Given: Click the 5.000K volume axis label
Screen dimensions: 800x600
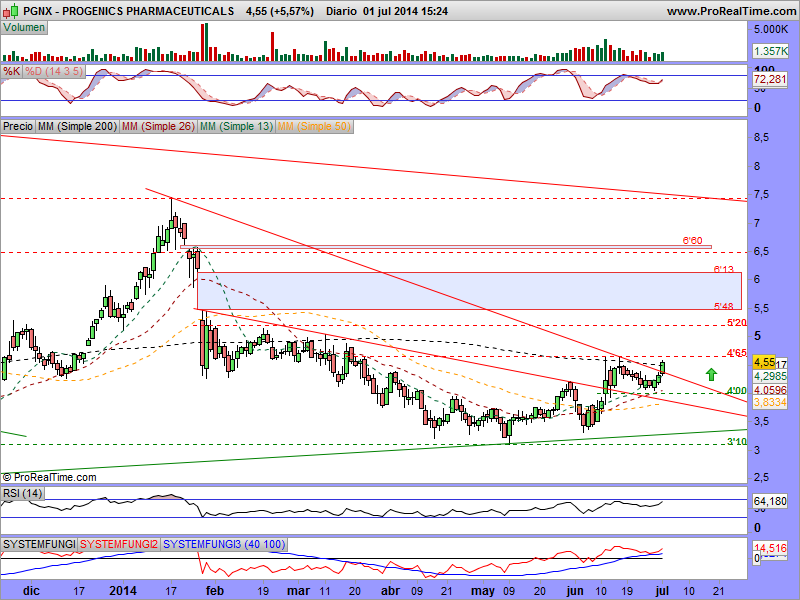Looking at the screenshot, I should pyautogui.click(x=771, y=30).
